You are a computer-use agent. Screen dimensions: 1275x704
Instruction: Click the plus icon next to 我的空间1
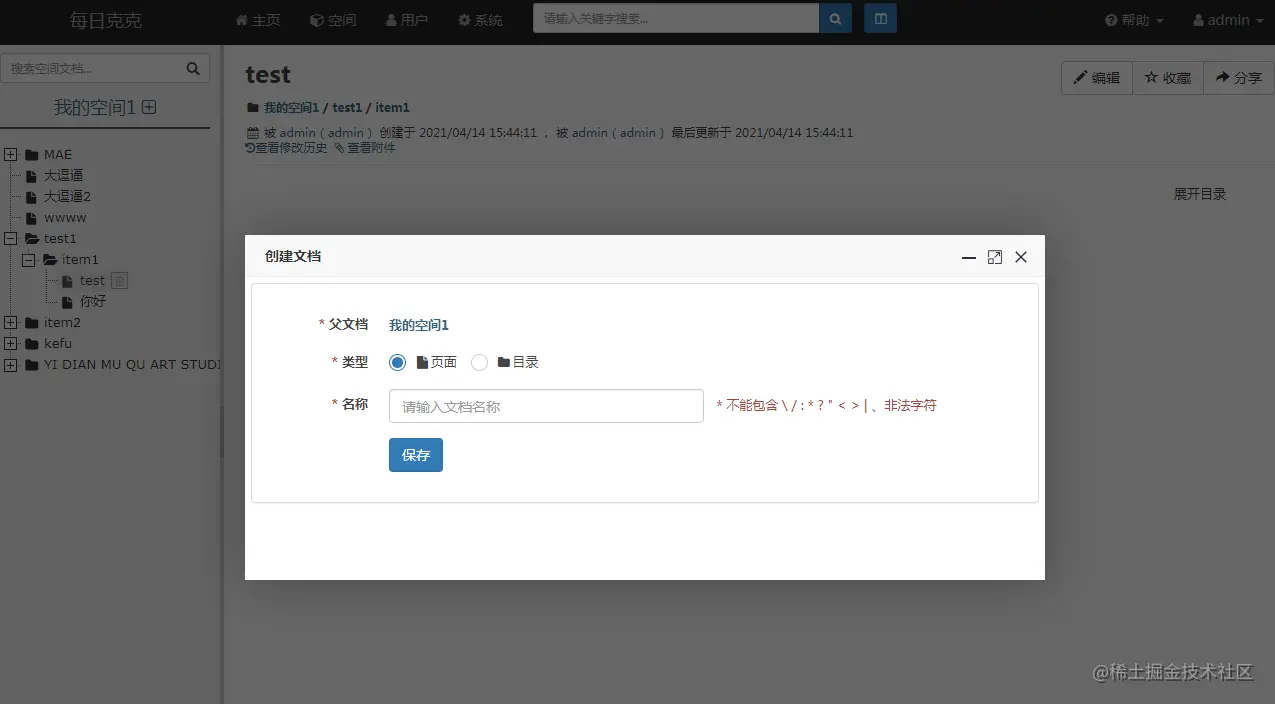coord(149,107)
